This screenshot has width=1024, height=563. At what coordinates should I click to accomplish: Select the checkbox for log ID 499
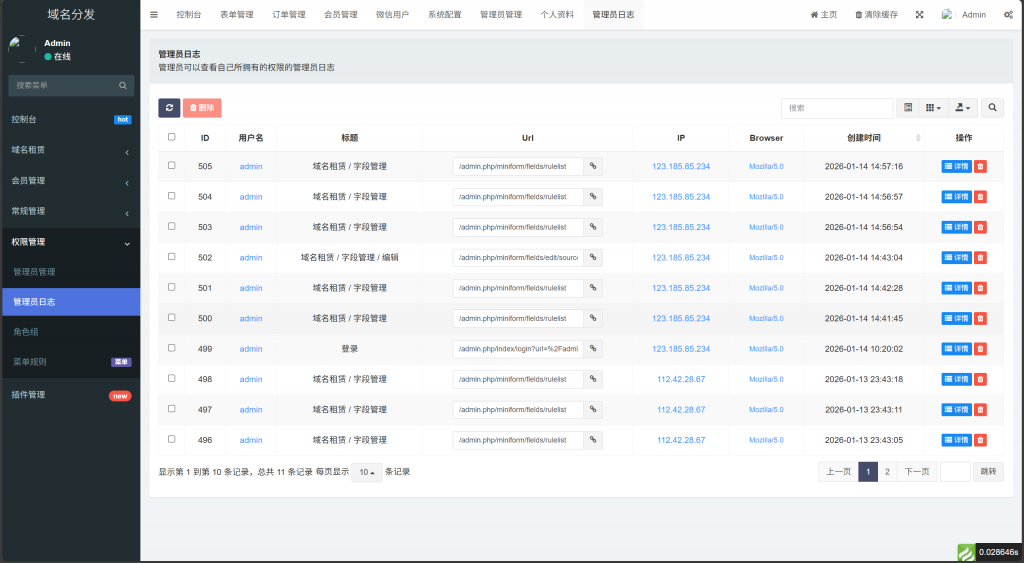coord(172,347)
